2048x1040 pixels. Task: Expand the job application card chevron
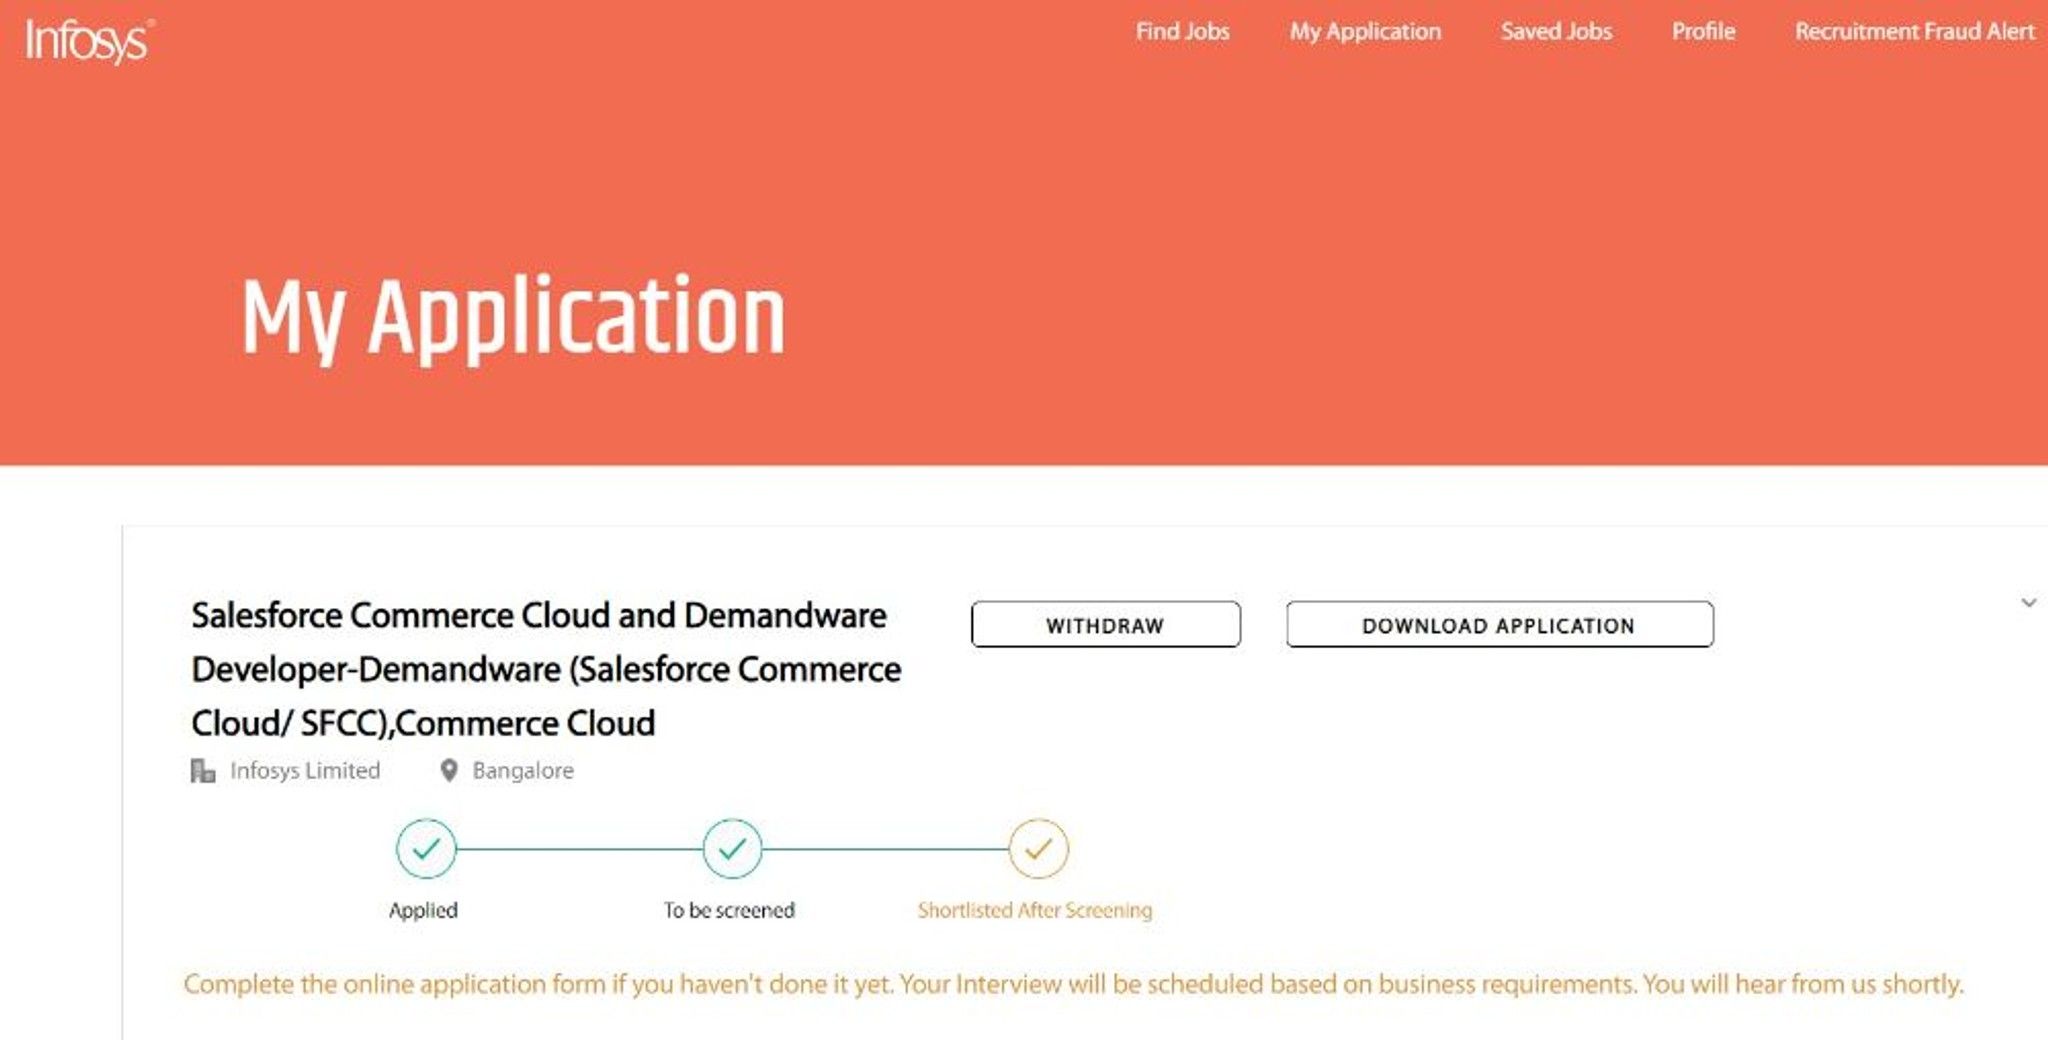click(2028, 603)
